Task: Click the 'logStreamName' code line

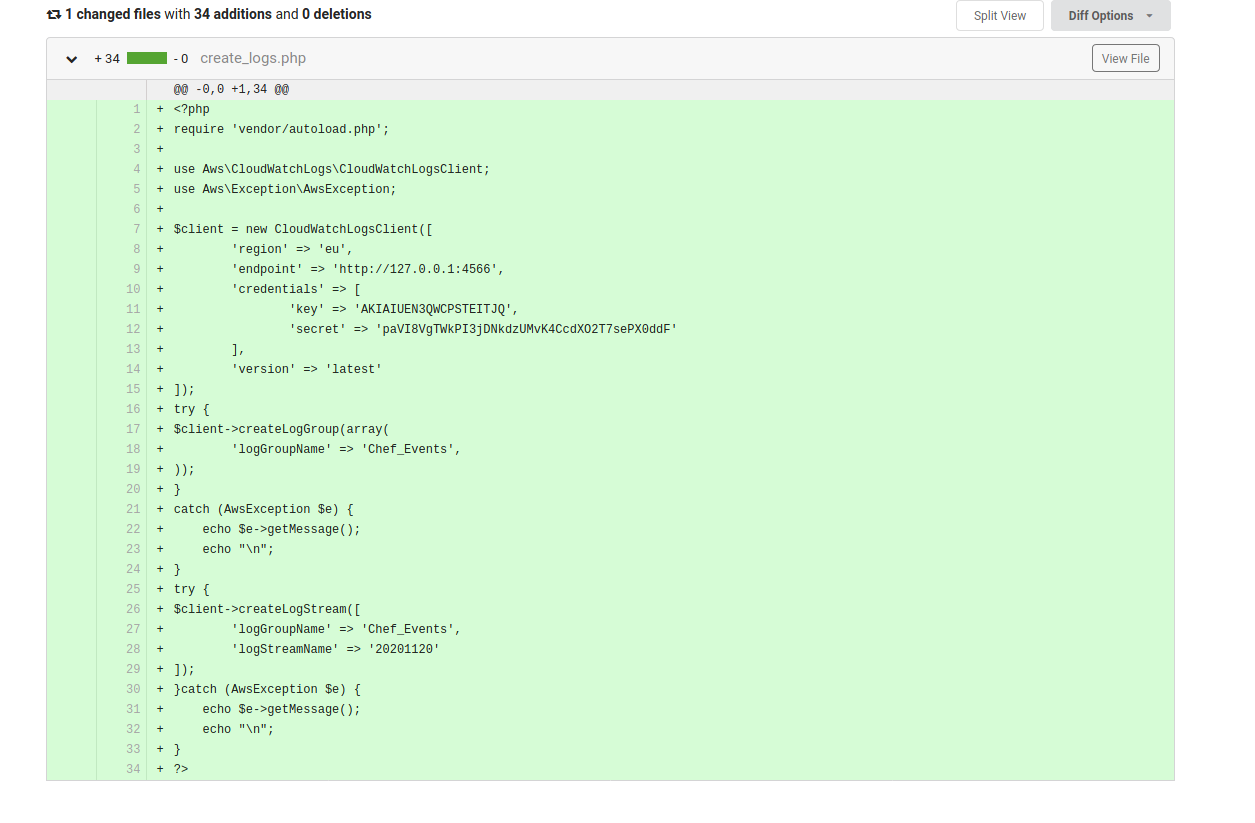Action: click(x=335, y=650)
